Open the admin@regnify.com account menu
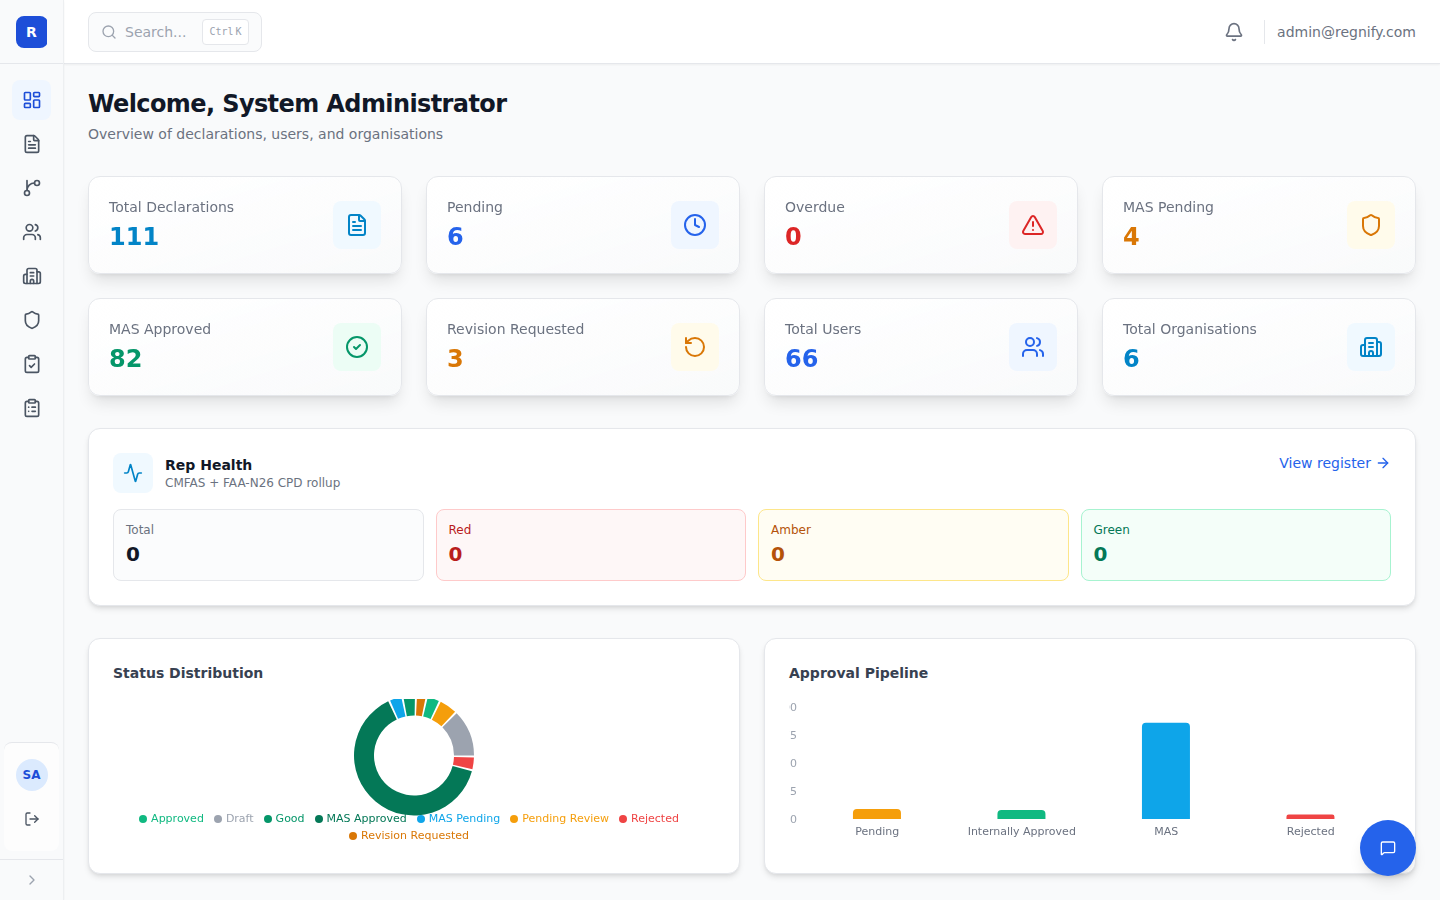 click(x=1346, y=32)
